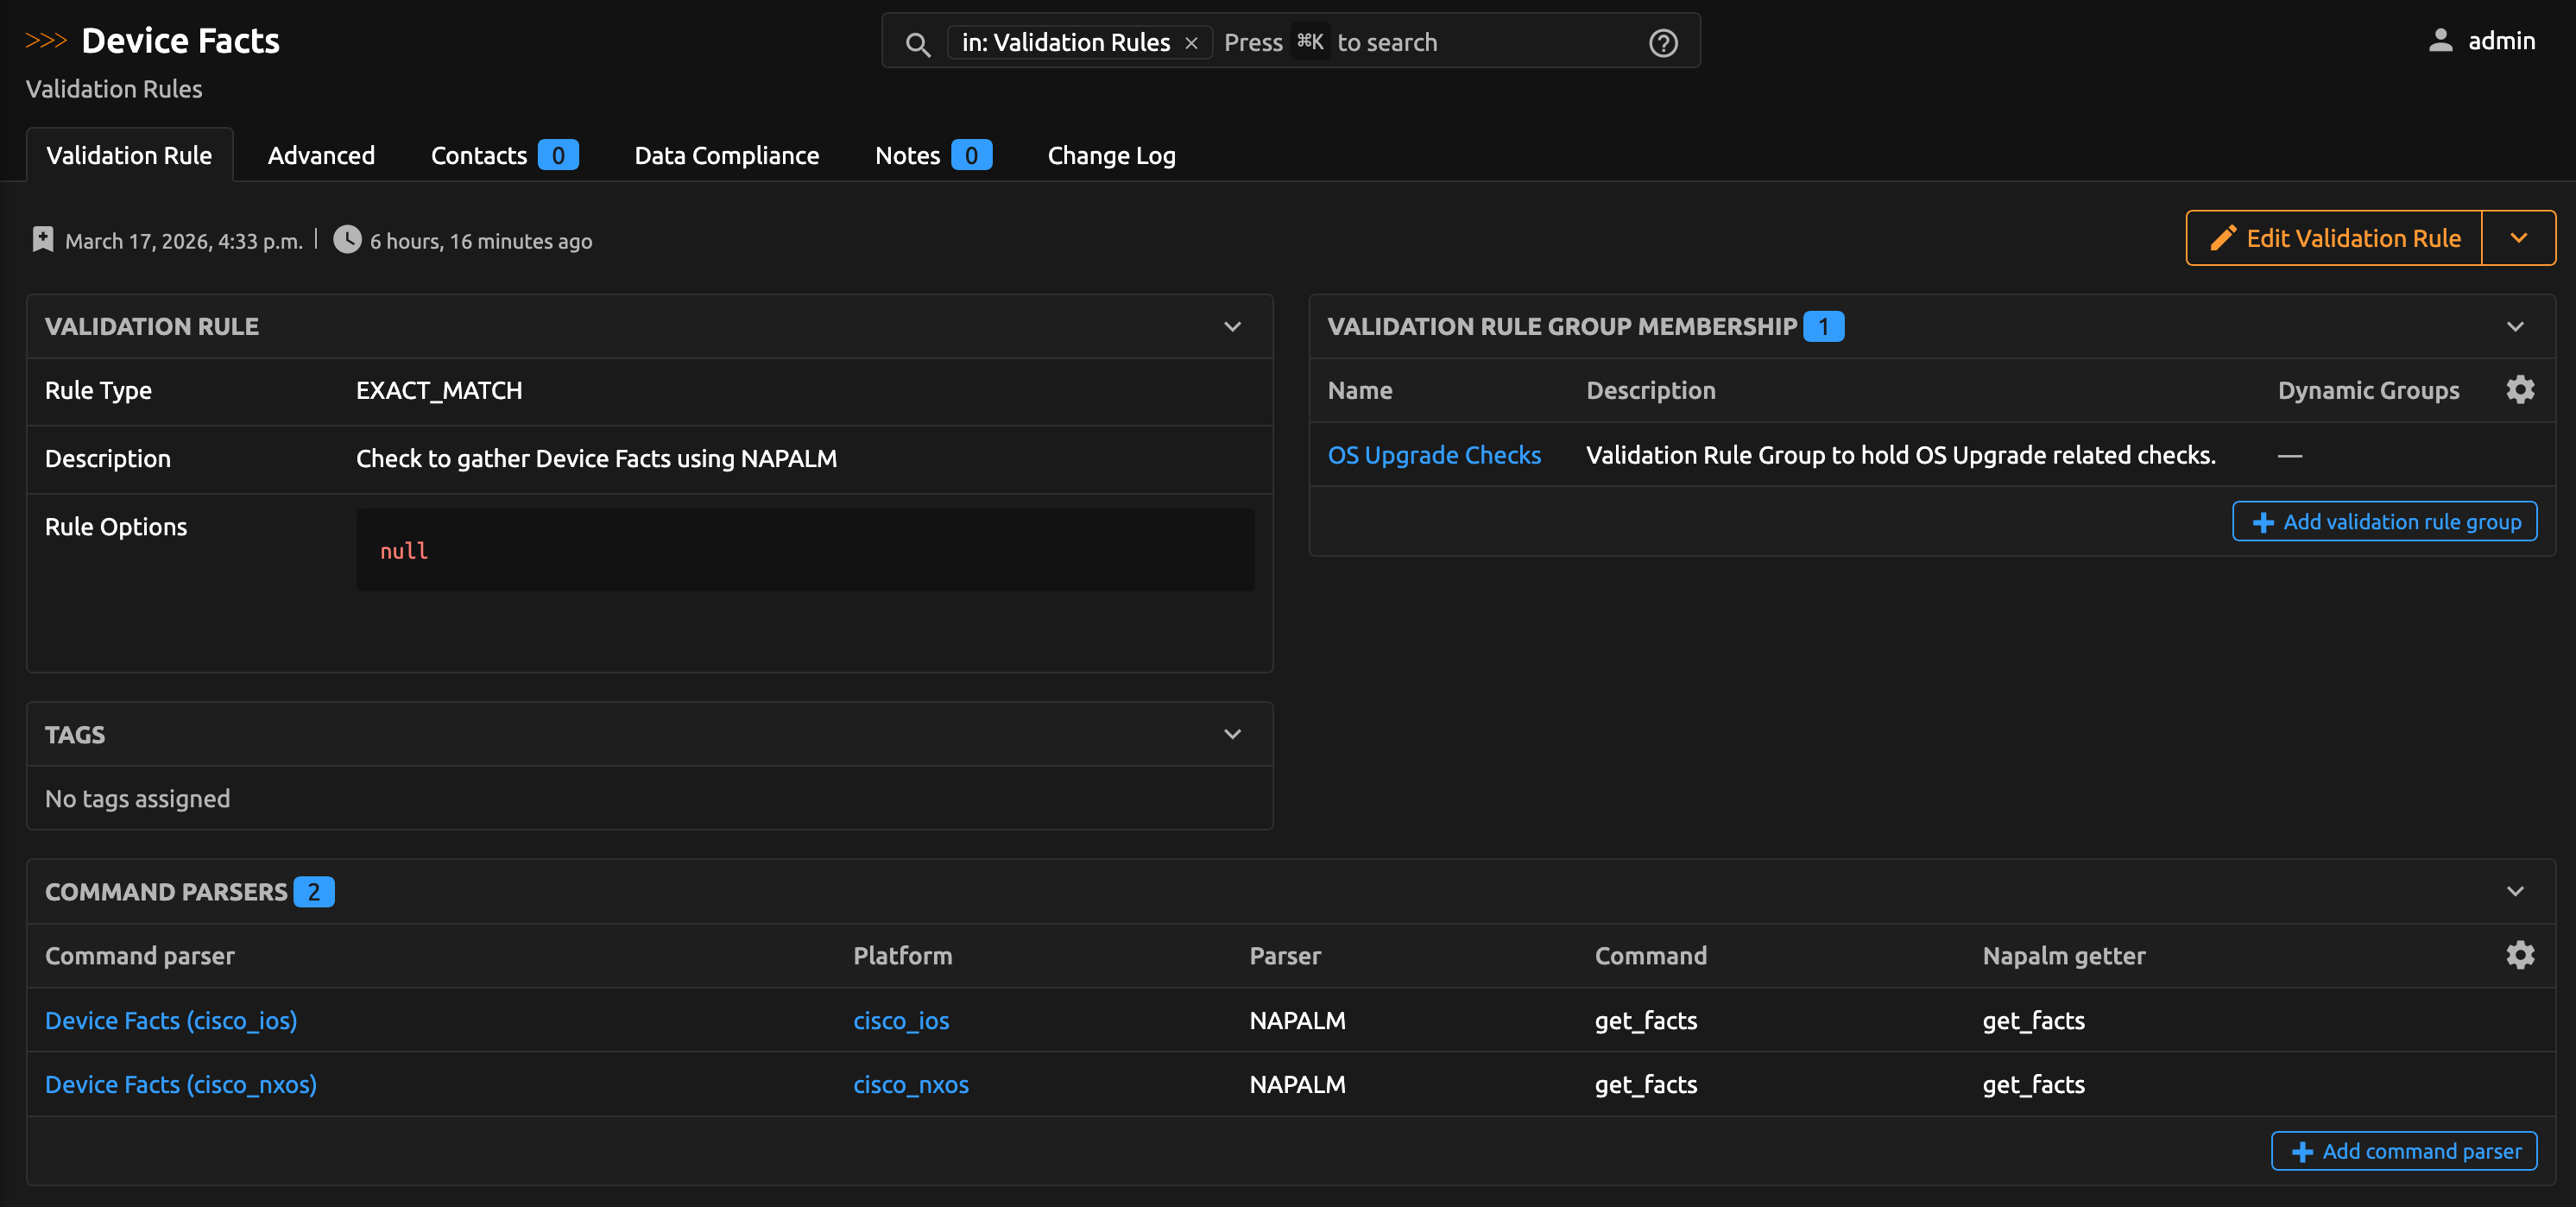Open the search help question-mark icon

1662,43
